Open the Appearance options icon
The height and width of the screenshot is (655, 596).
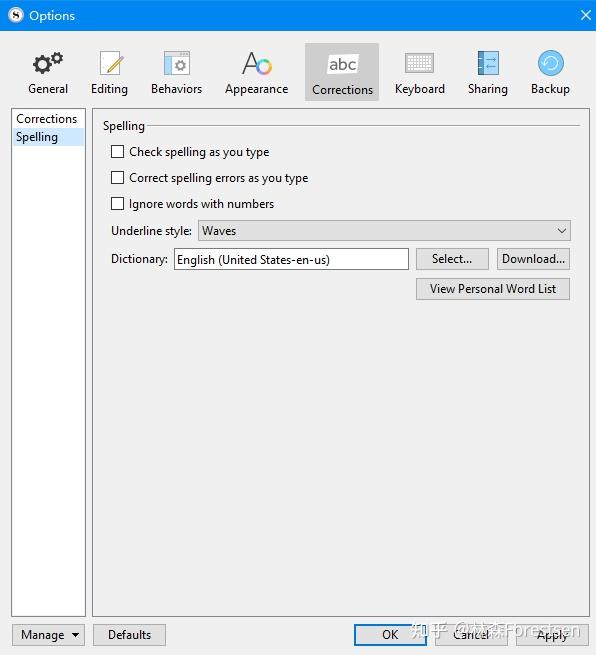click(256, 63)
